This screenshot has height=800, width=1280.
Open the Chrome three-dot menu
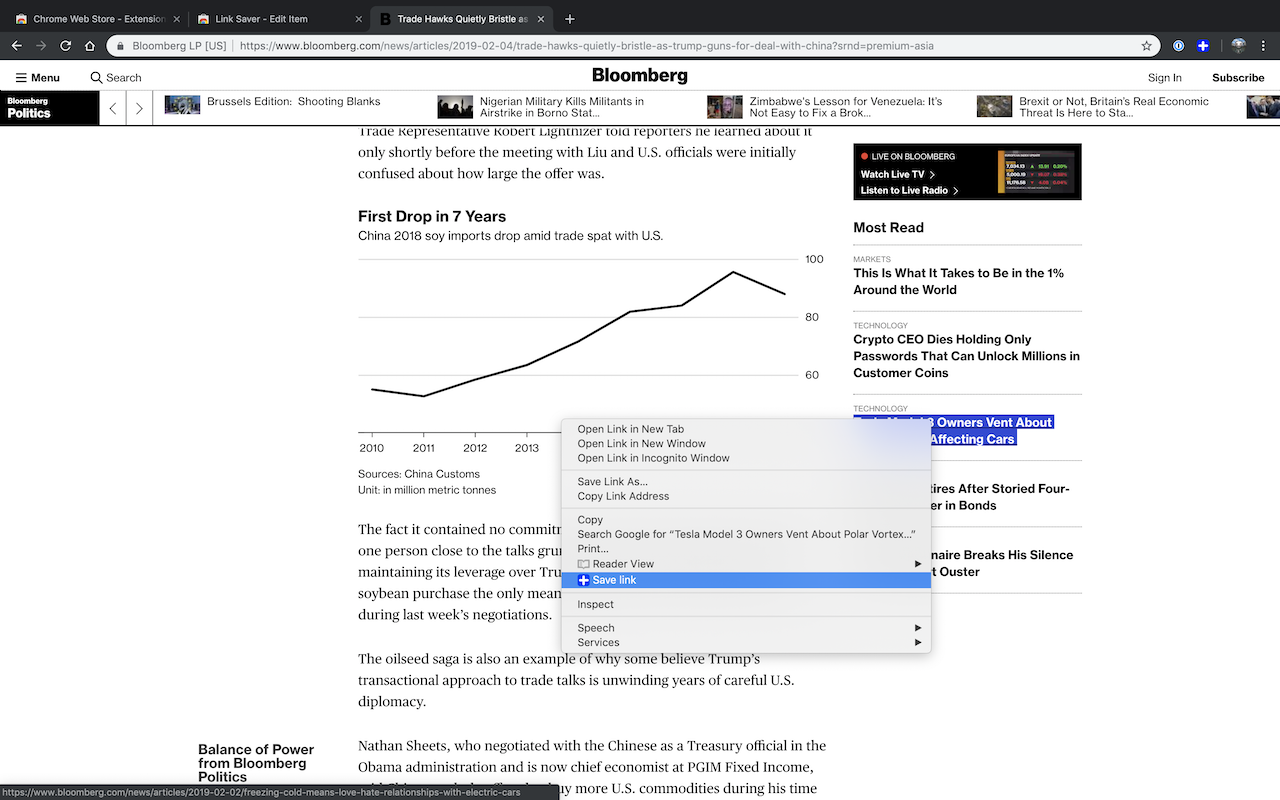pyautogui.click(x=1264, y=46)
